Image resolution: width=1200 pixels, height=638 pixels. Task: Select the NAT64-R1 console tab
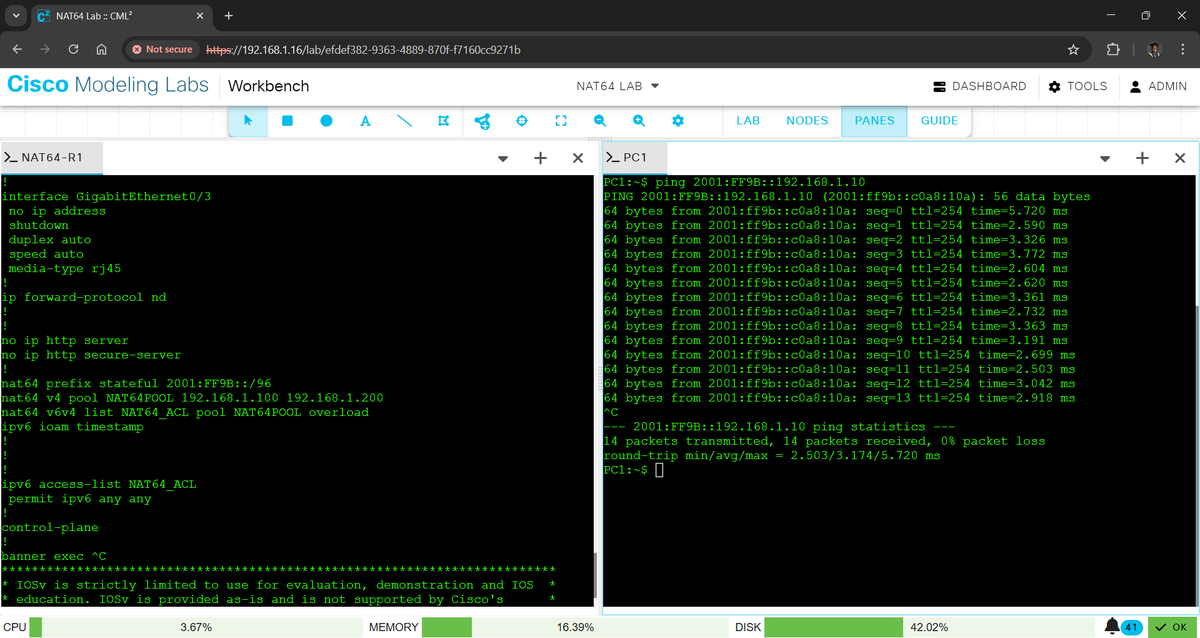(51, 158)
